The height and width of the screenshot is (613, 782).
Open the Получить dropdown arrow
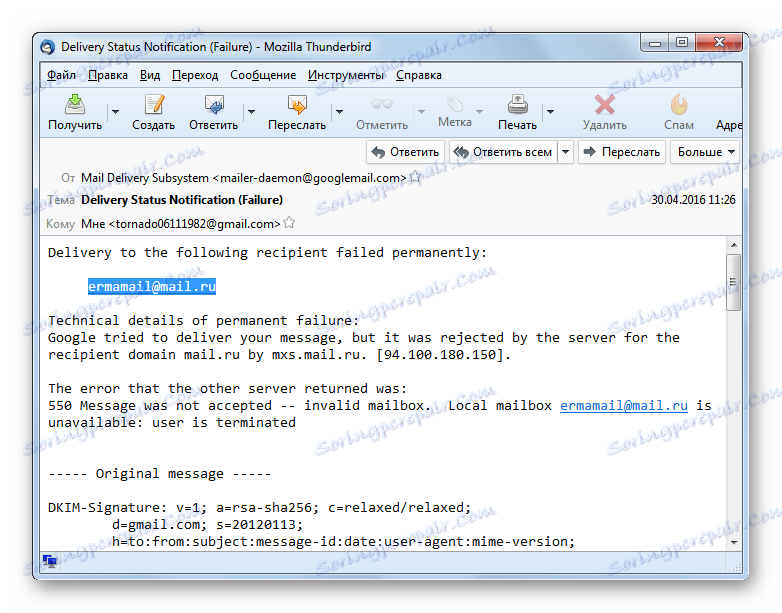[x=116, y=112]
